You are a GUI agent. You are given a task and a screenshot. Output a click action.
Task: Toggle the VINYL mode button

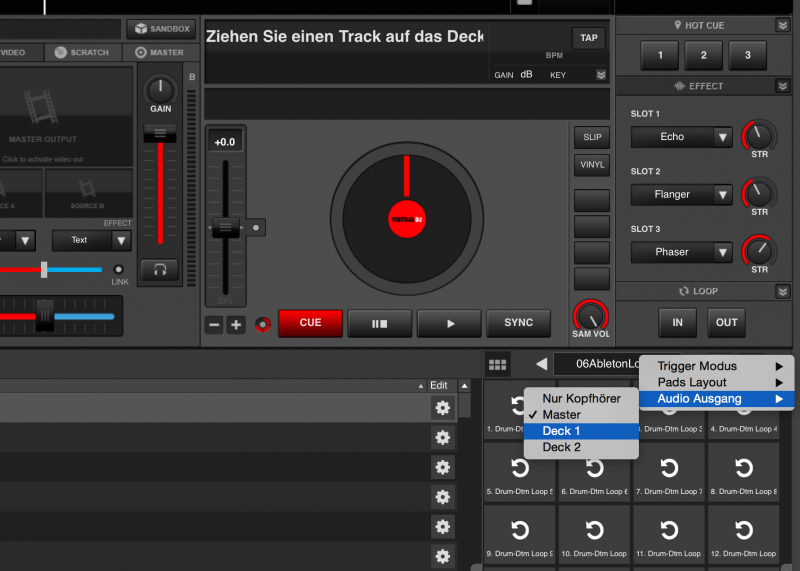click(x=591, y=165)
